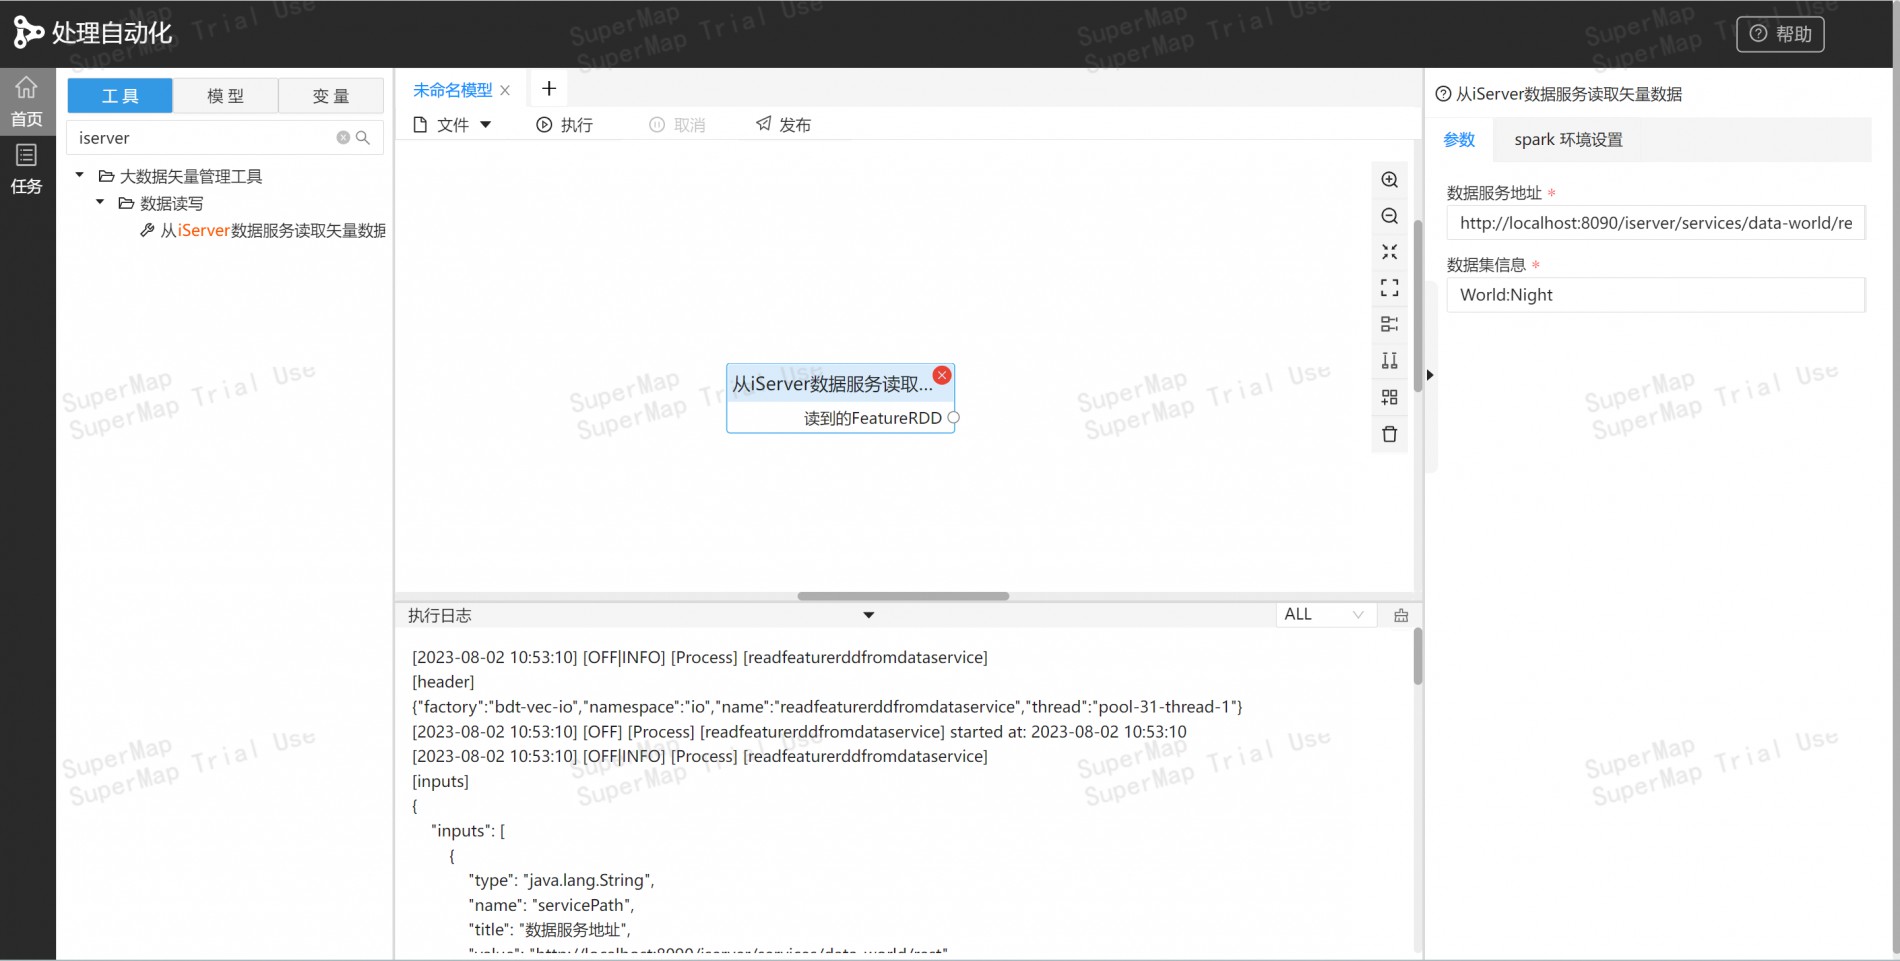The height and width of the screenshot is (961, 1900).
Task: Click the 取消 cancel button
Action: tap(677, 125)
